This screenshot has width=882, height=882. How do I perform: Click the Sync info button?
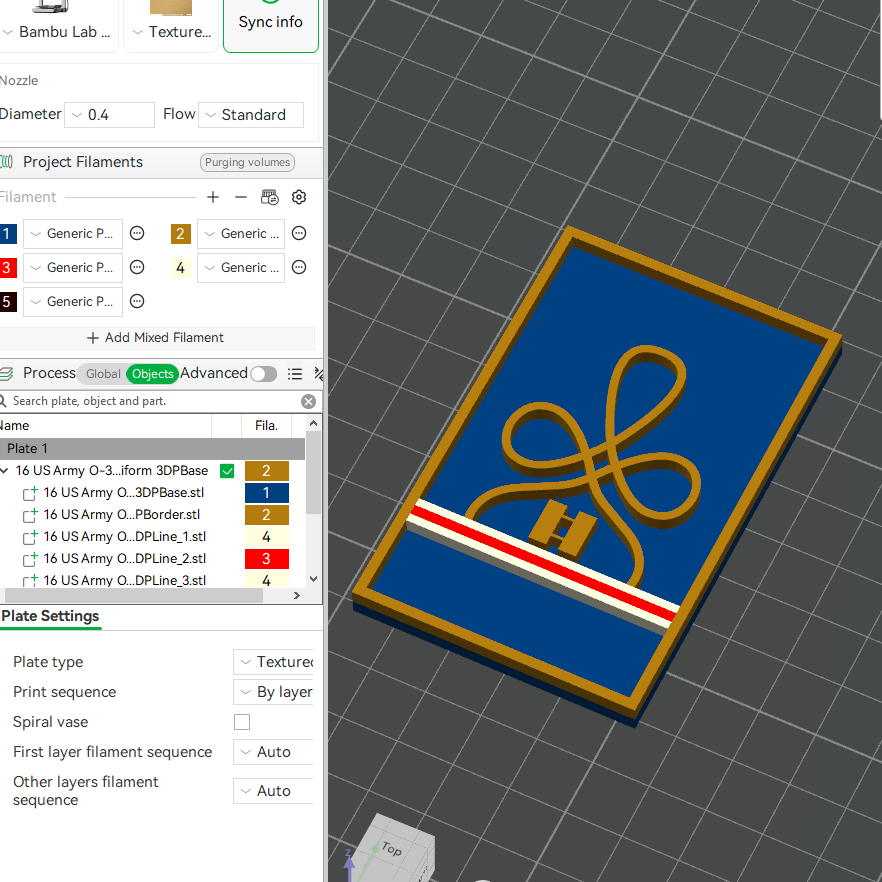(x=271, y=24)
